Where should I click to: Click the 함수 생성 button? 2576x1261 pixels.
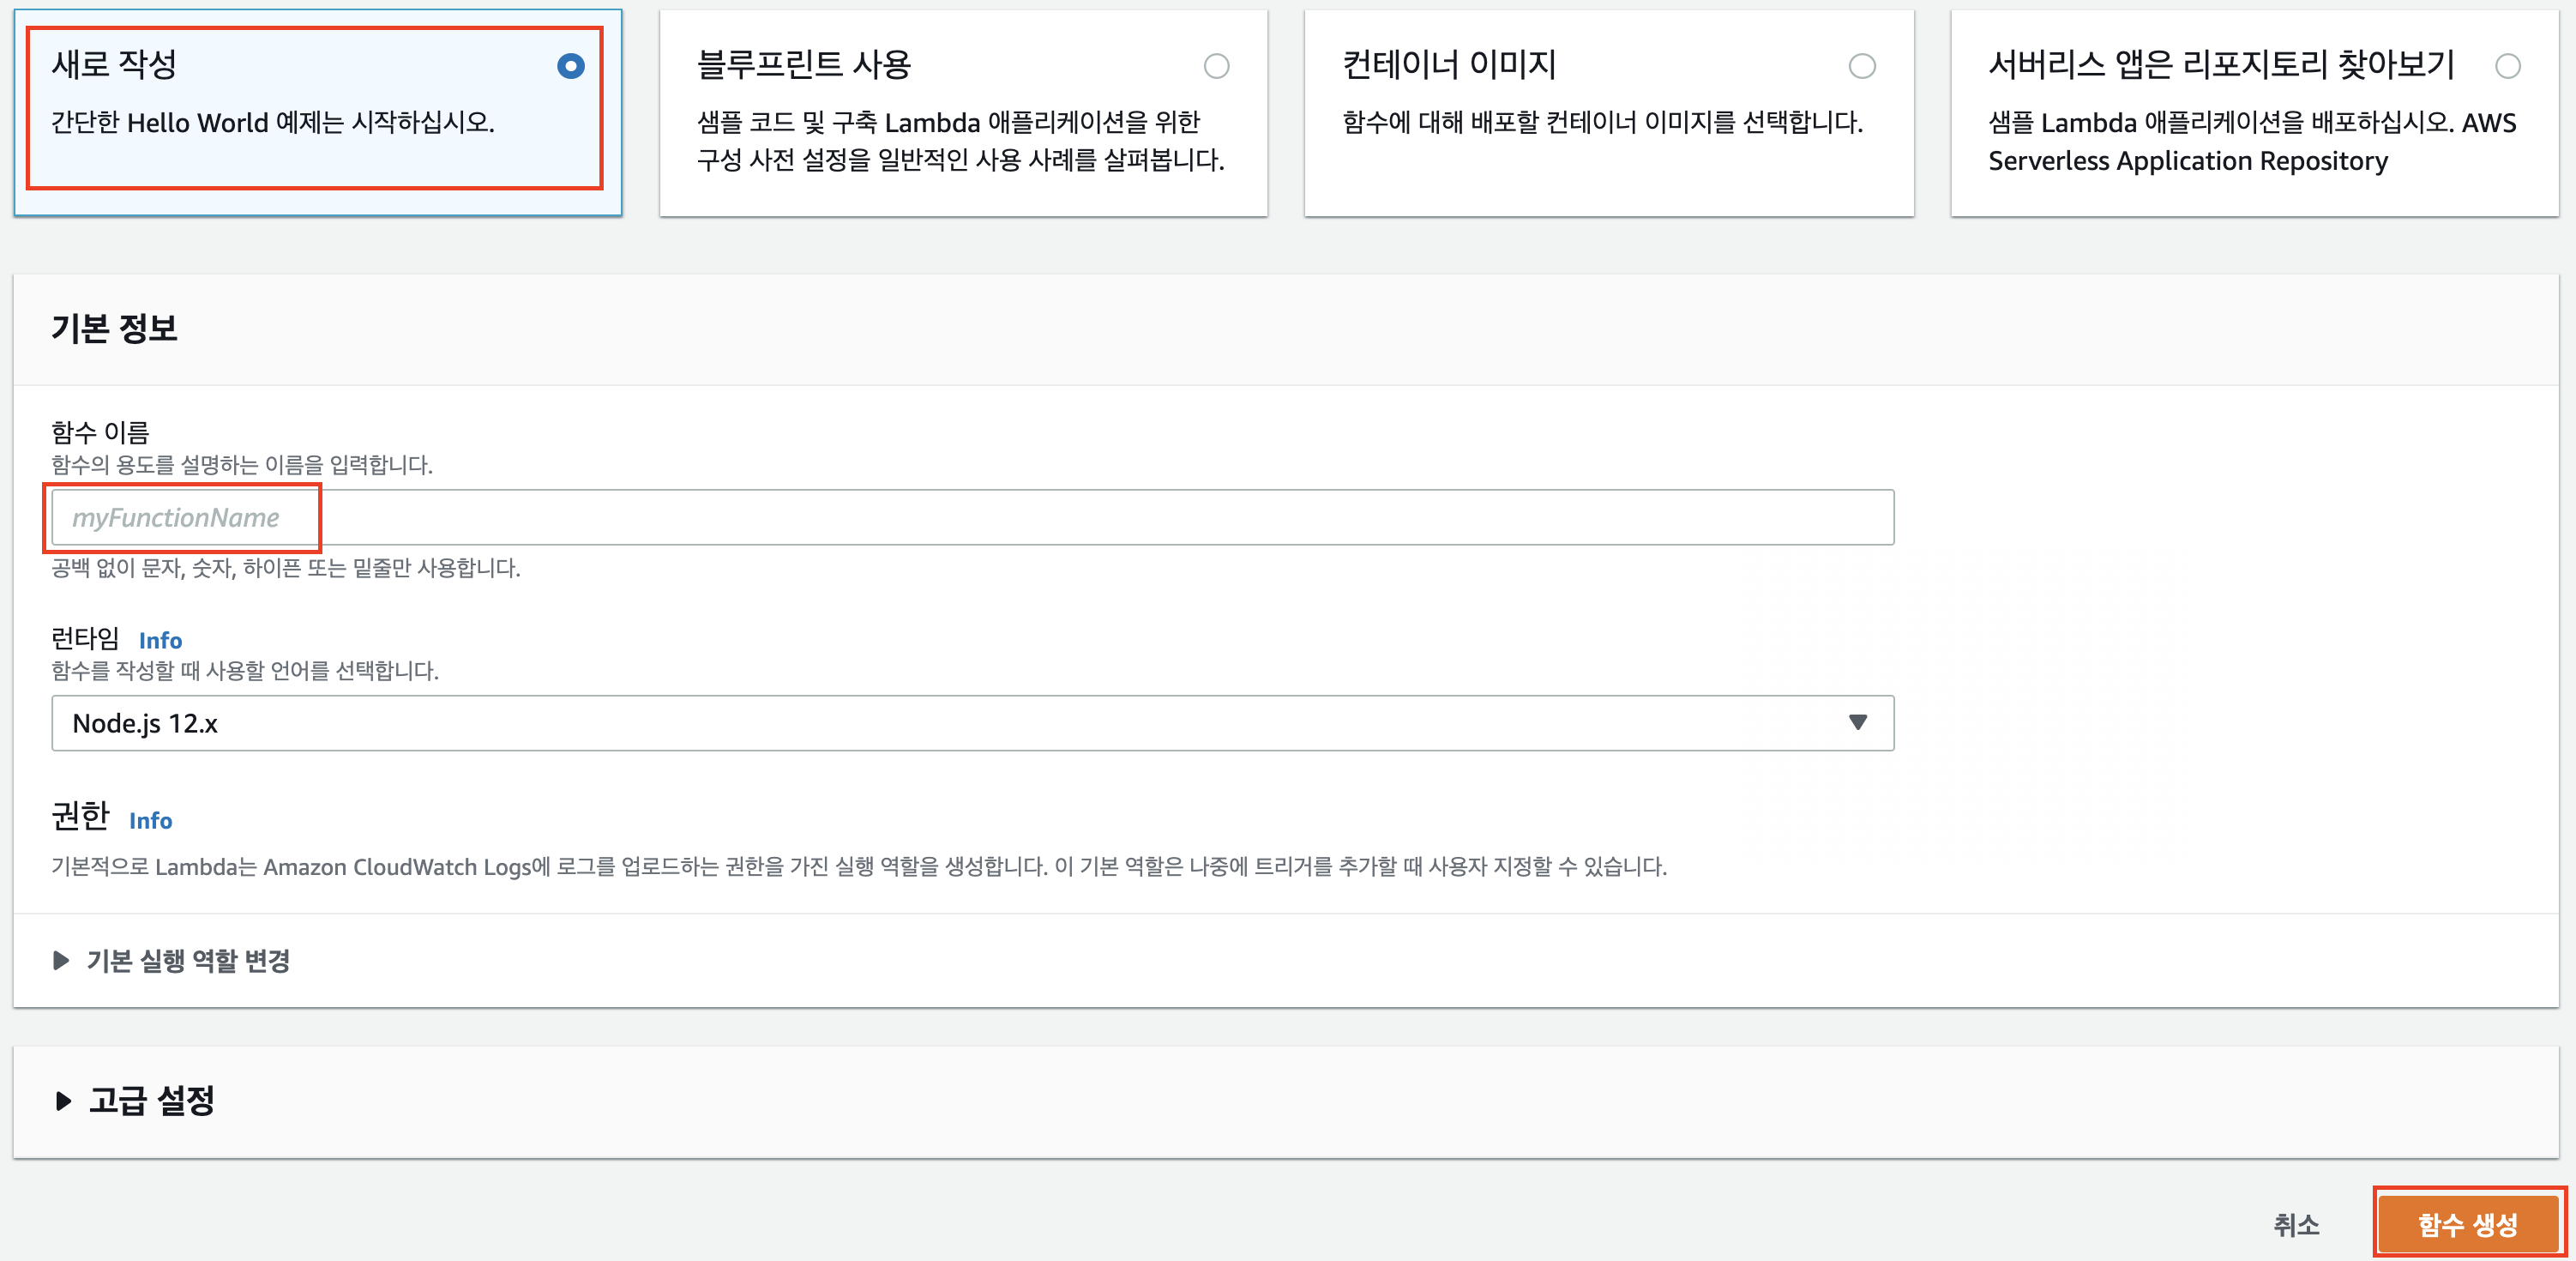click(2467, 1224)
